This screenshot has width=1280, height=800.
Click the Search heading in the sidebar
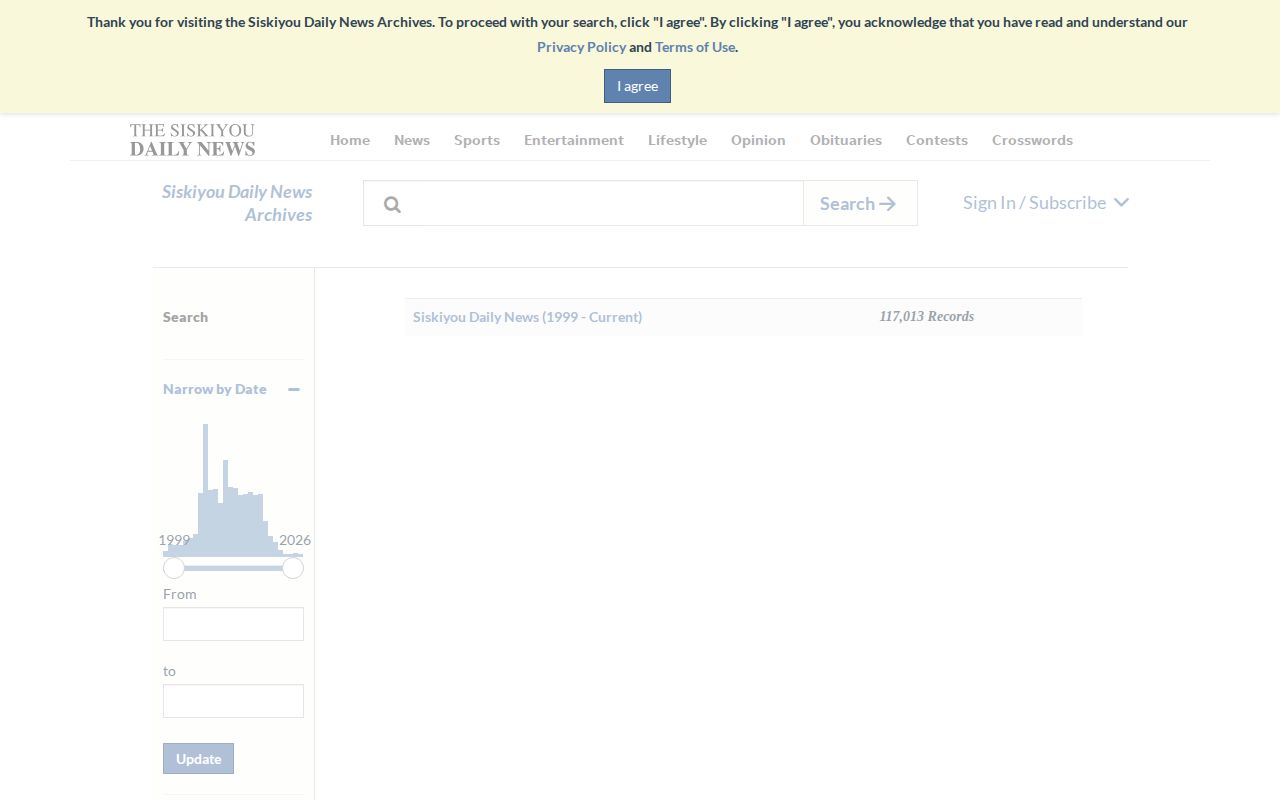coord(186,317)
